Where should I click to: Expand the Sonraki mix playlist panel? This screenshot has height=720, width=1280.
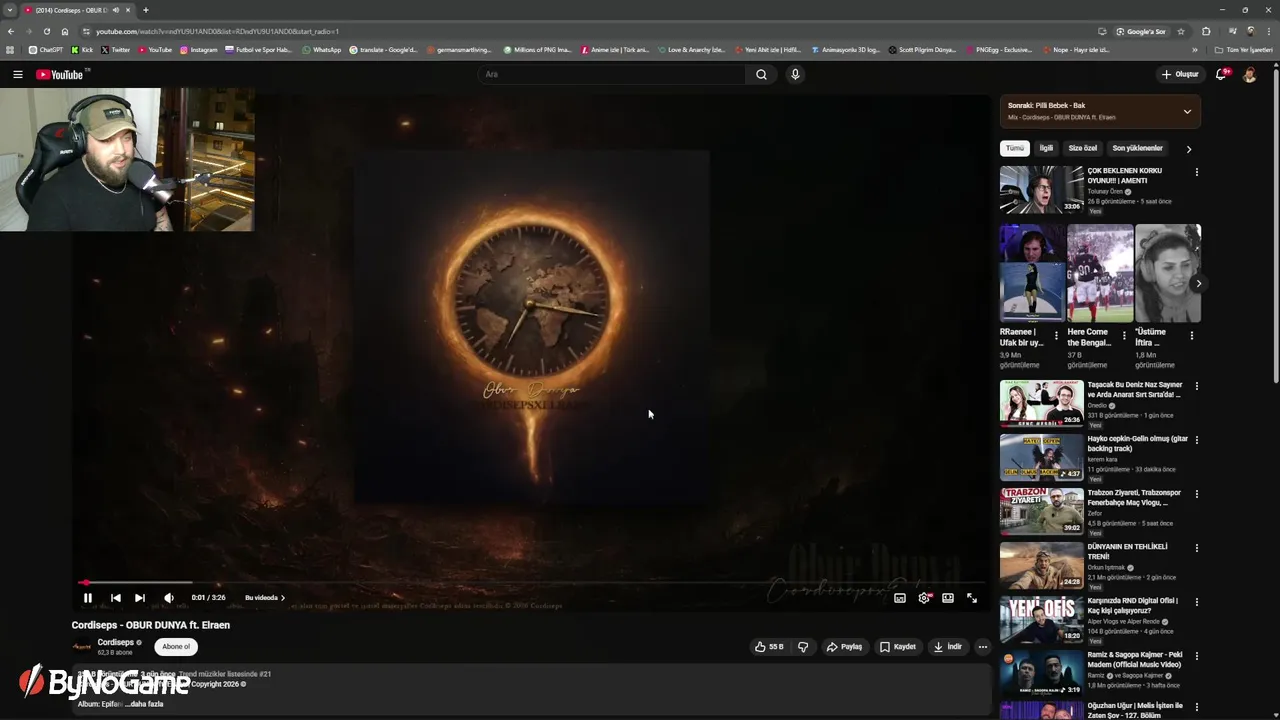click(x=1187, y=111)
